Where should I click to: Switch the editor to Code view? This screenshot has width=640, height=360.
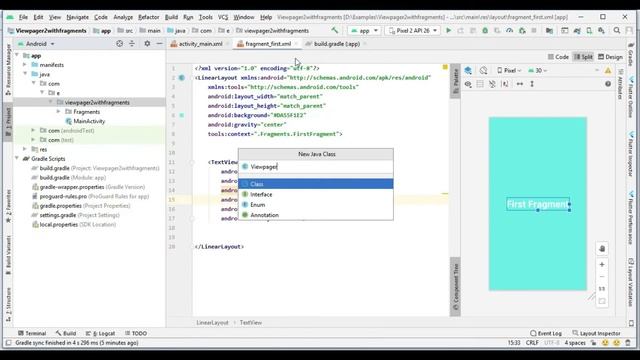coord(558,57)
